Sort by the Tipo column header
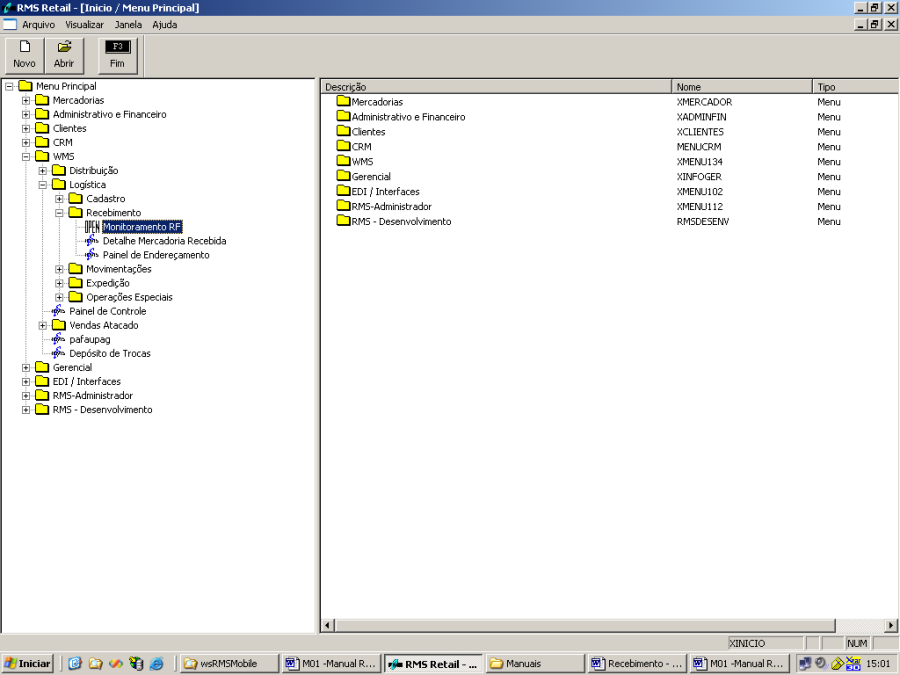 tap(855, 87)
